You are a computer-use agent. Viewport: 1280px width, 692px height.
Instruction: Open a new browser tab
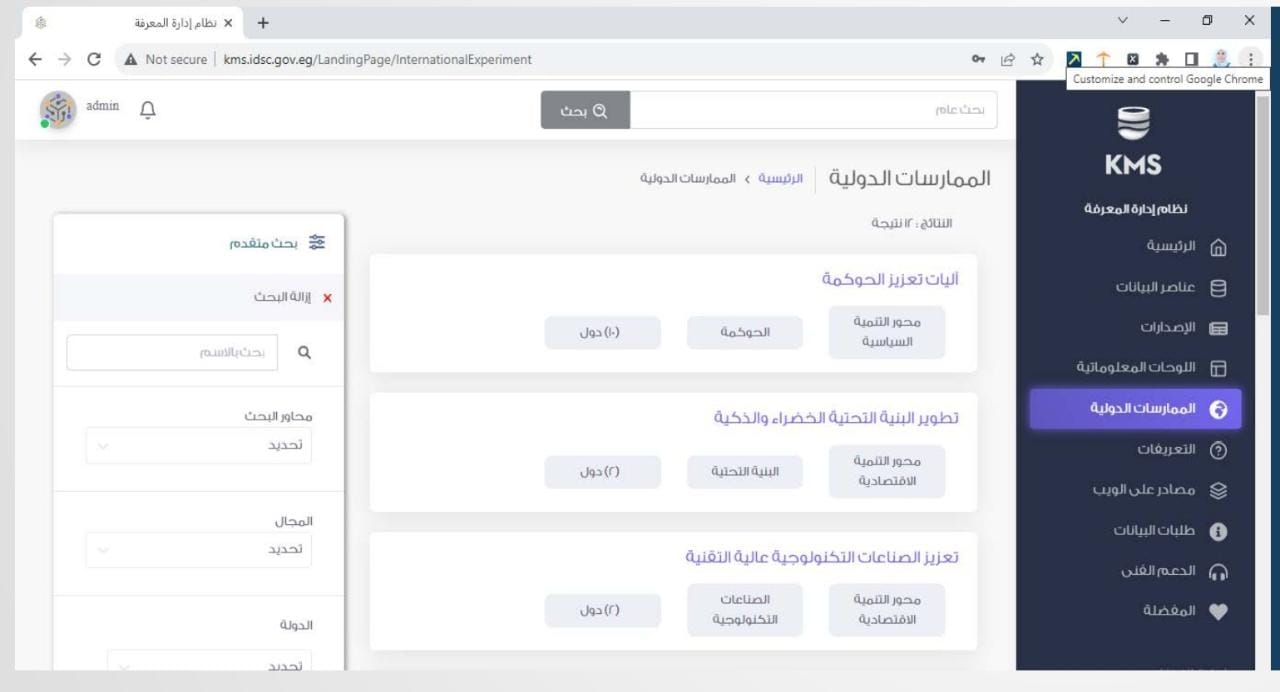[x=263, y=21]
